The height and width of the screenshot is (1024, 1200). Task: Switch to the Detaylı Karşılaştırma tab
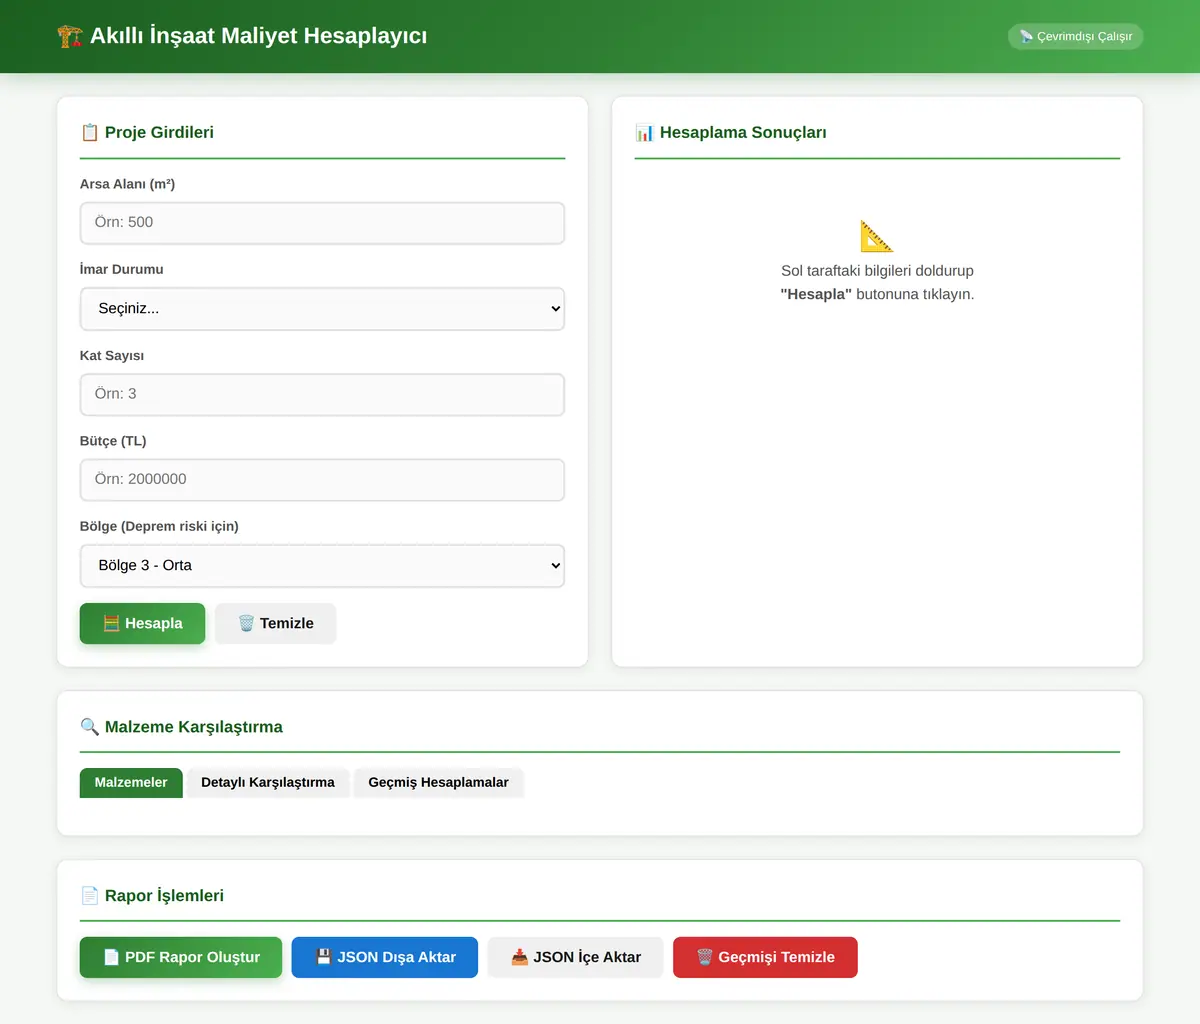pyautogui.click(x=268, y=783)
